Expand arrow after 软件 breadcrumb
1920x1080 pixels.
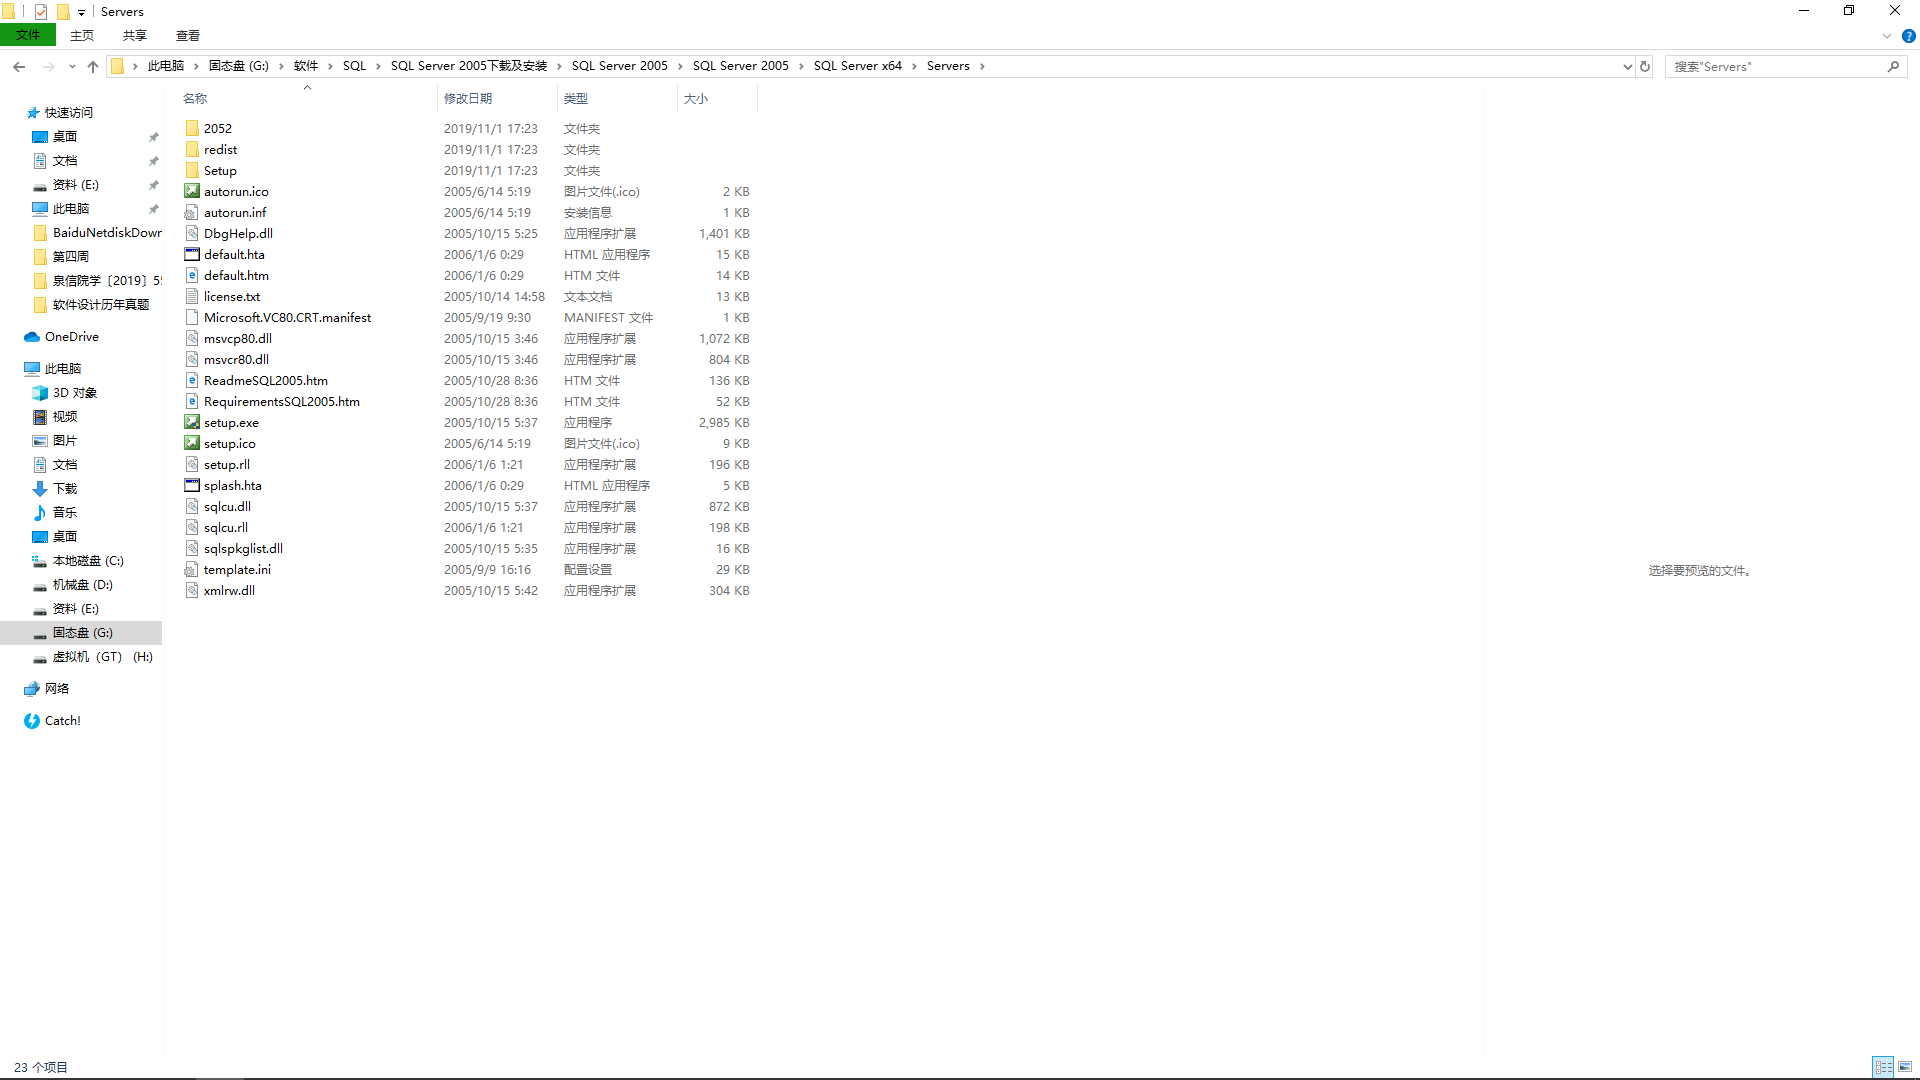(330, 66)
